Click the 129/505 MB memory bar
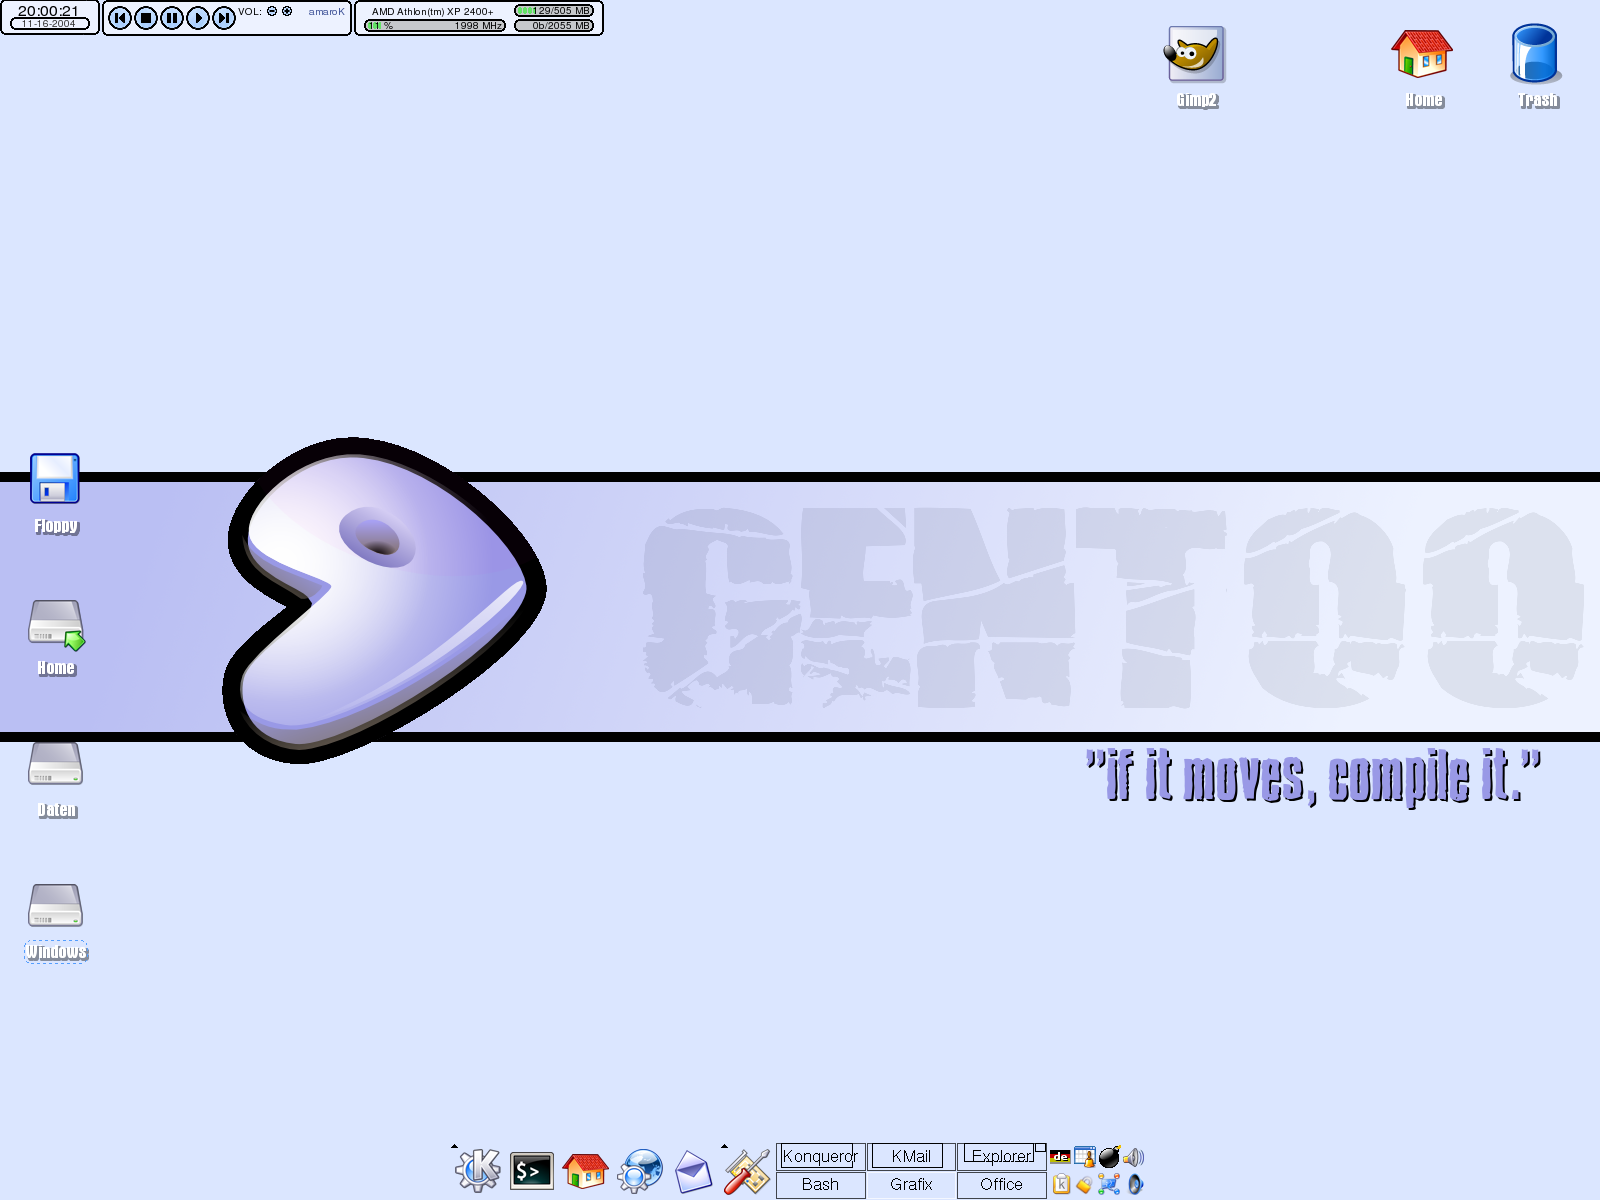This screenshot has width=1600, height=1200. click(554, 11)
